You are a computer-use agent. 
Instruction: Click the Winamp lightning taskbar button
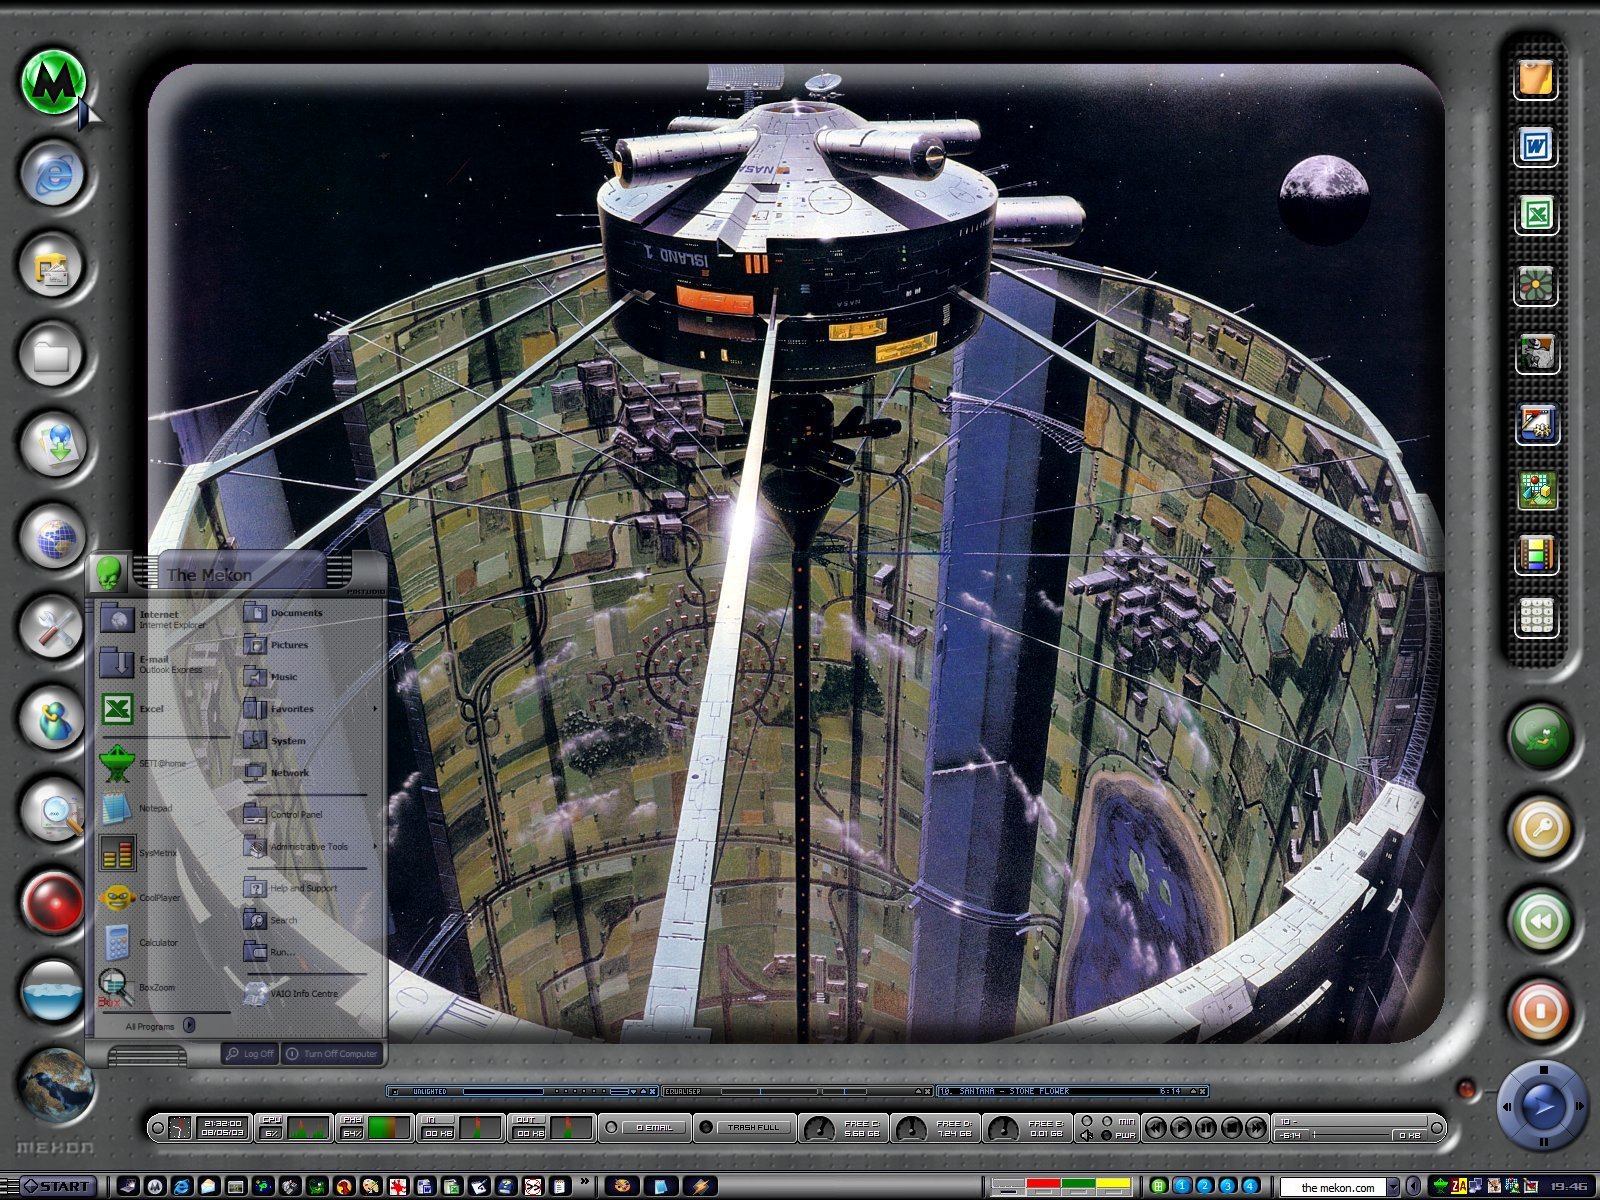click(700, 1187)
